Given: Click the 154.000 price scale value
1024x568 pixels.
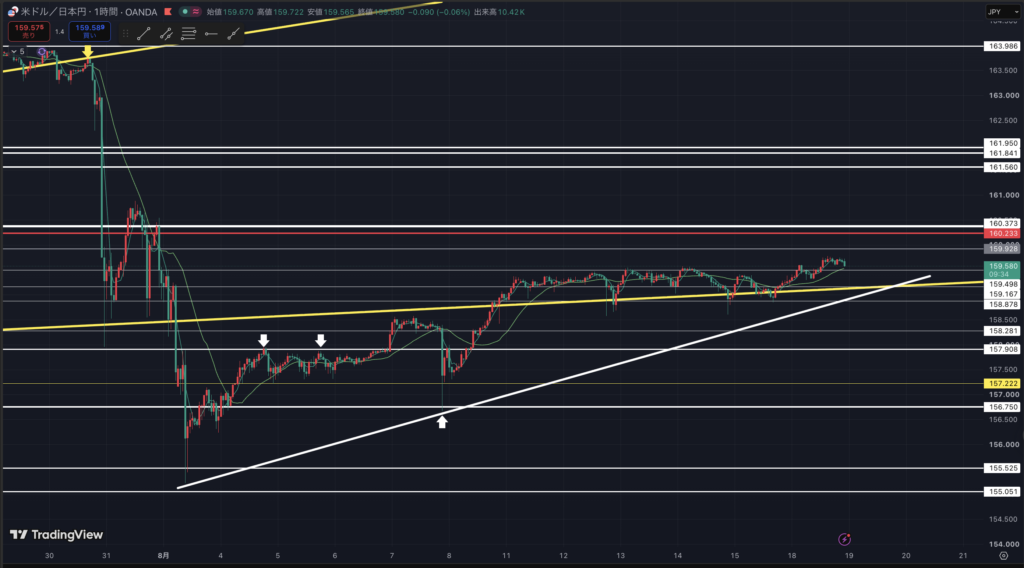Looking at the screenshot, I should point(1004,544).
